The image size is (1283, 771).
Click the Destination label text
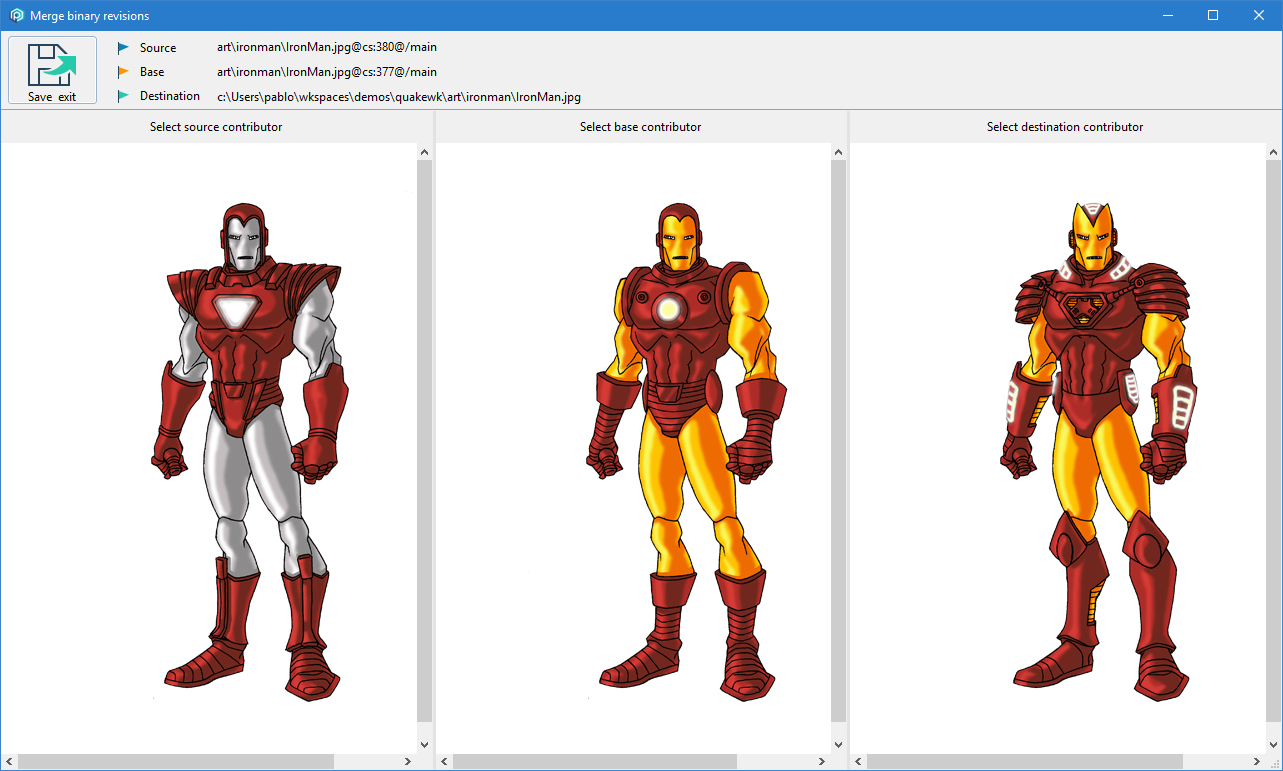170,96
